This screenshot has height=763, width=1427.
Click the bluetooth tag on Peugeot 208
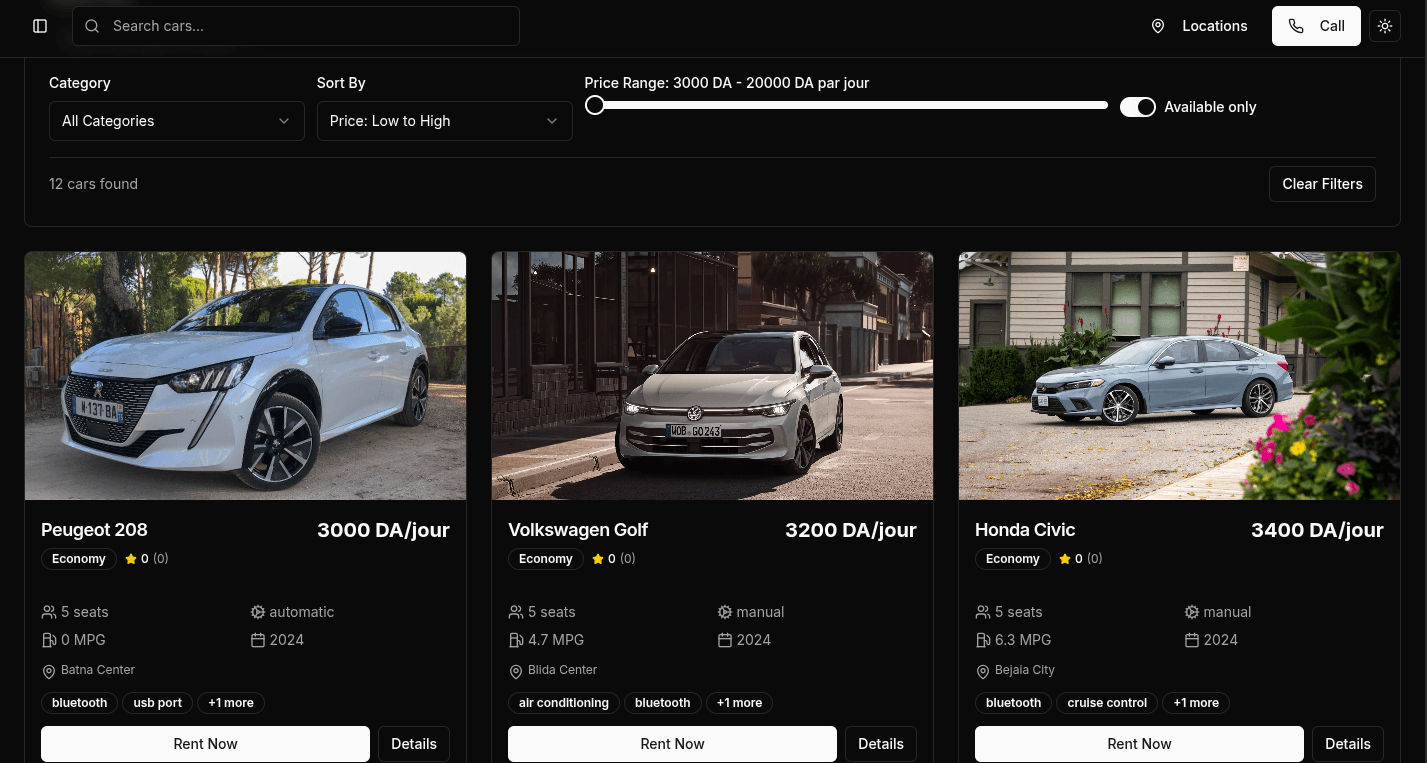coord(80,703)
